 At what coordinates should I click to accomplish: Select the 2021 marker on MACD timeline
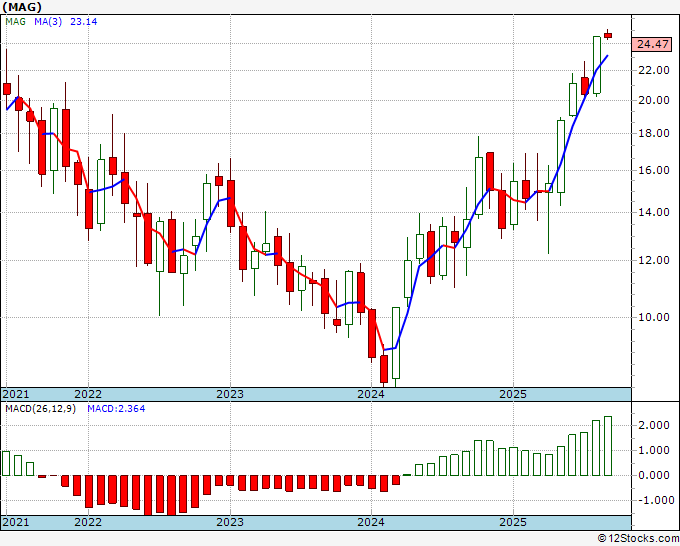[x=16, y=522]
